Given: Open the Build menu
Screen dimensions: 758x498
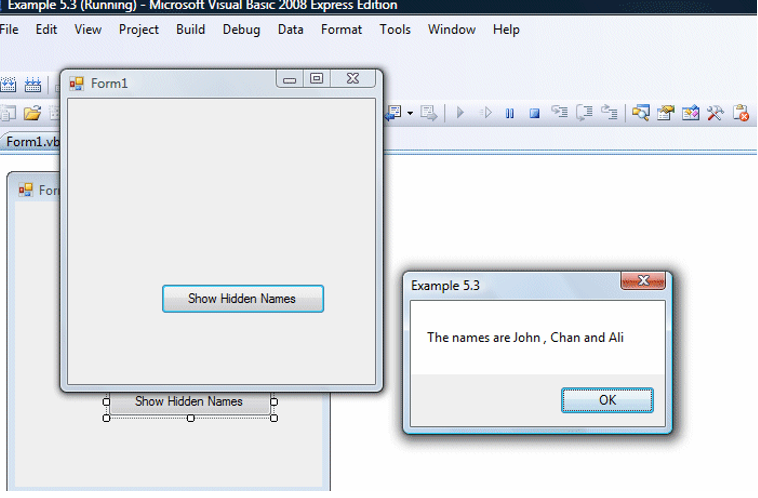Looking at the screenshot, I should point(190,29).
